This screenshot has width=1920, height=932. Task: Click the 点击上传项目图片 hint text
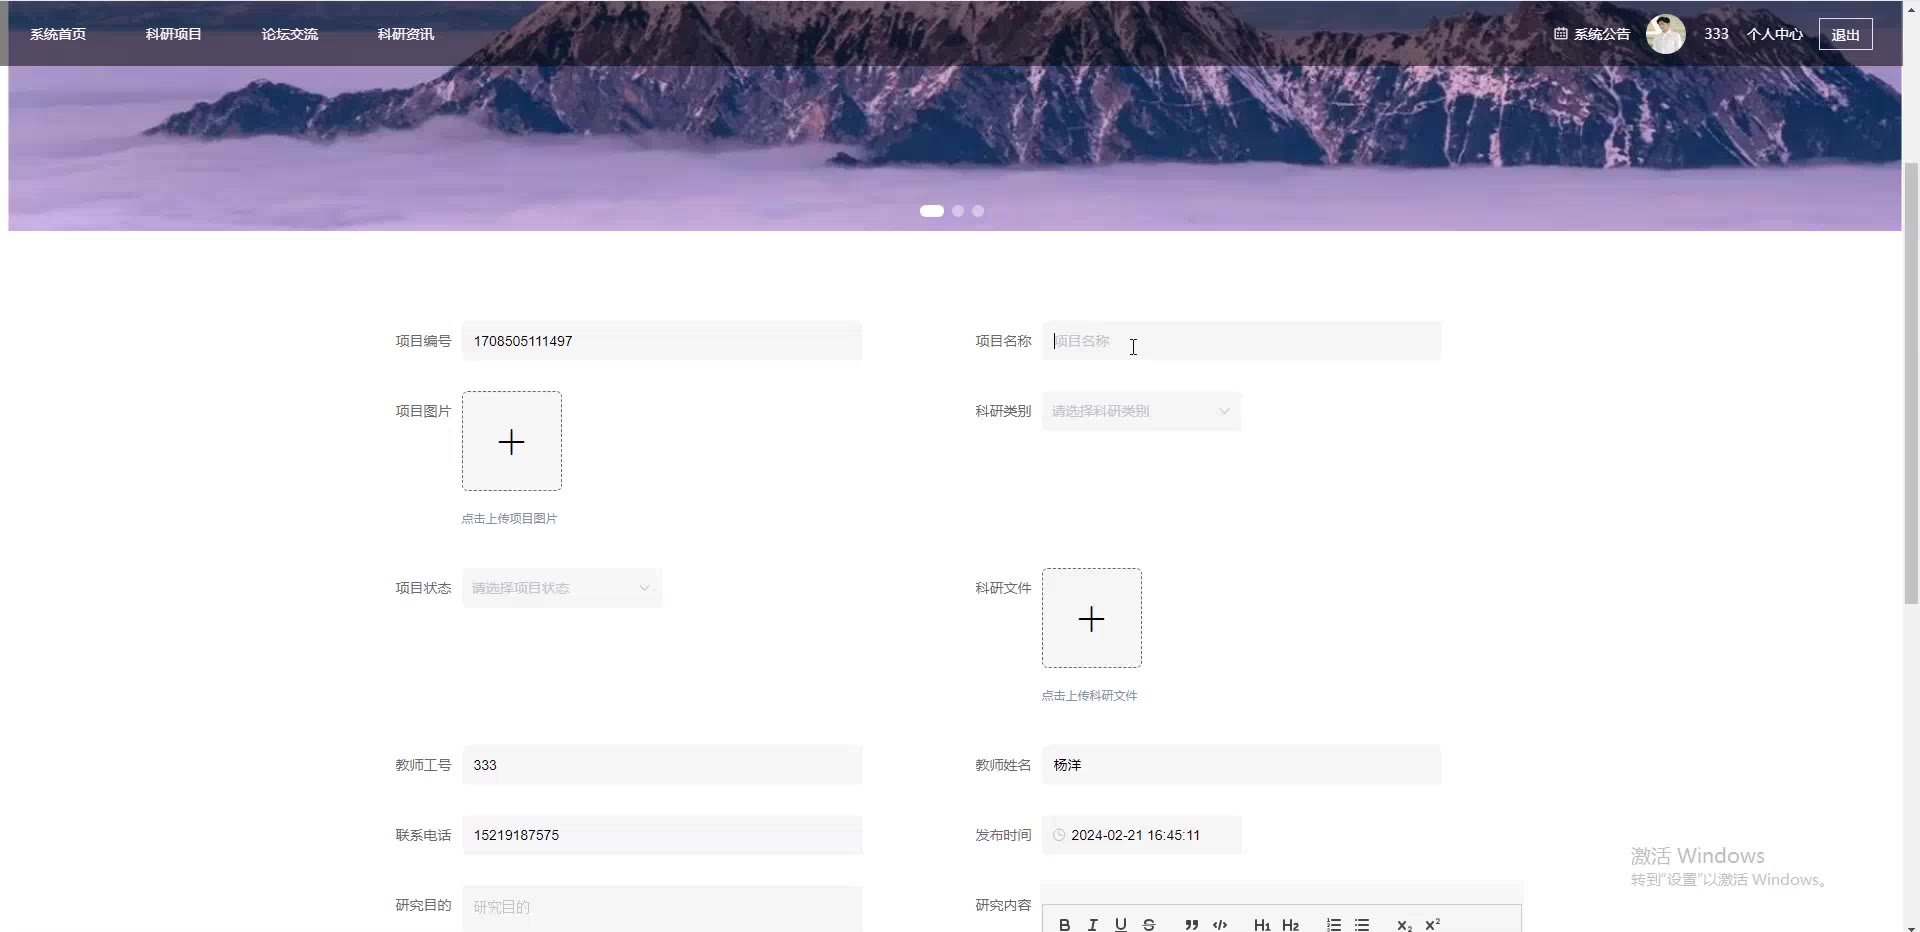tap(509, 518)
